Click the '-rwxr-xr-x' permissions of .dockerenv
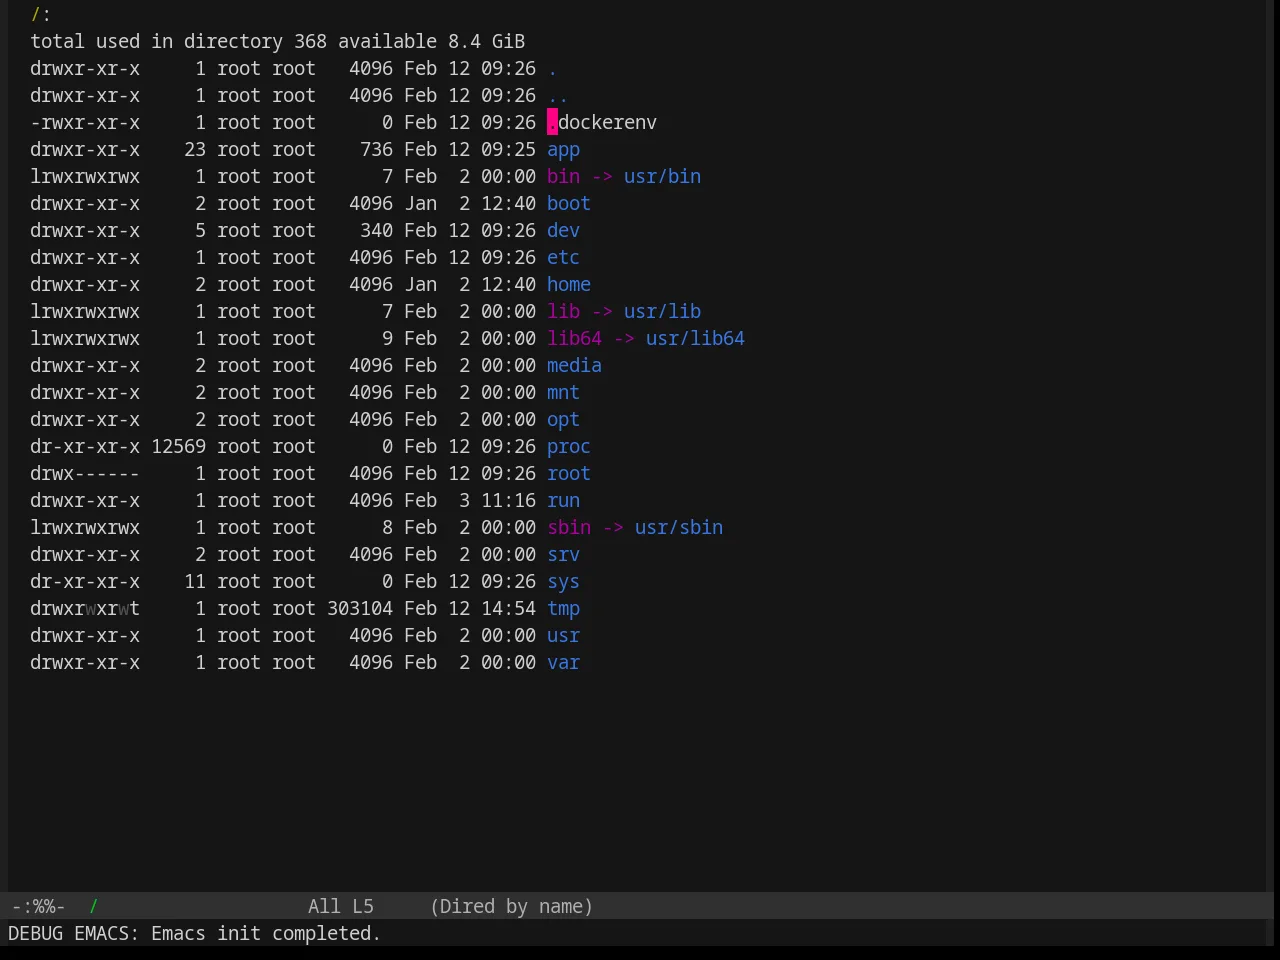This screenshot has width=1280, height=960. click(x=85, y=123)
